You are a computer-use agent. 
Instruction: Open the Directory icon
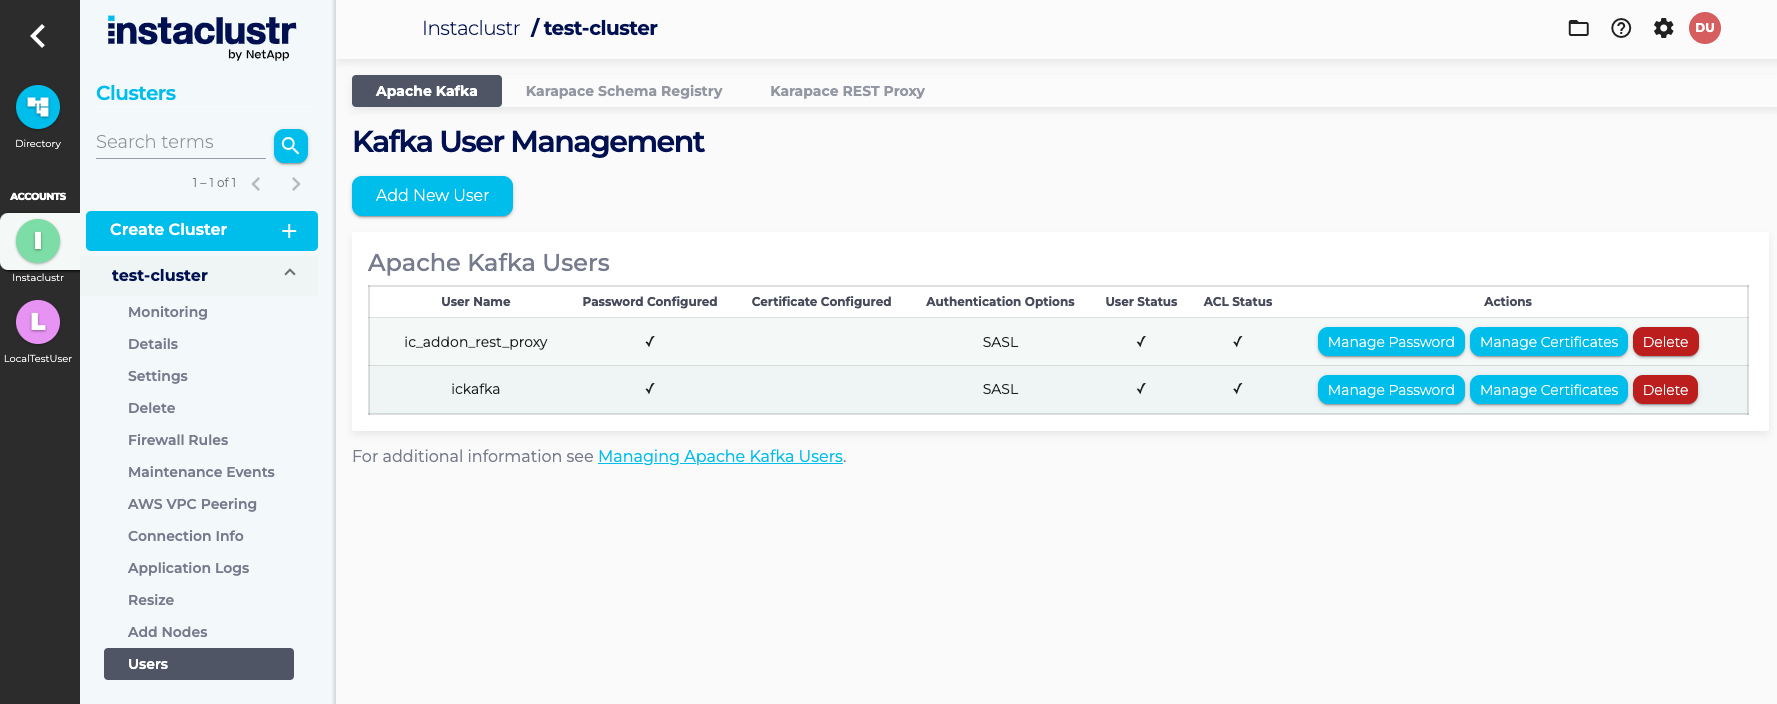click(x=38, y=108)
